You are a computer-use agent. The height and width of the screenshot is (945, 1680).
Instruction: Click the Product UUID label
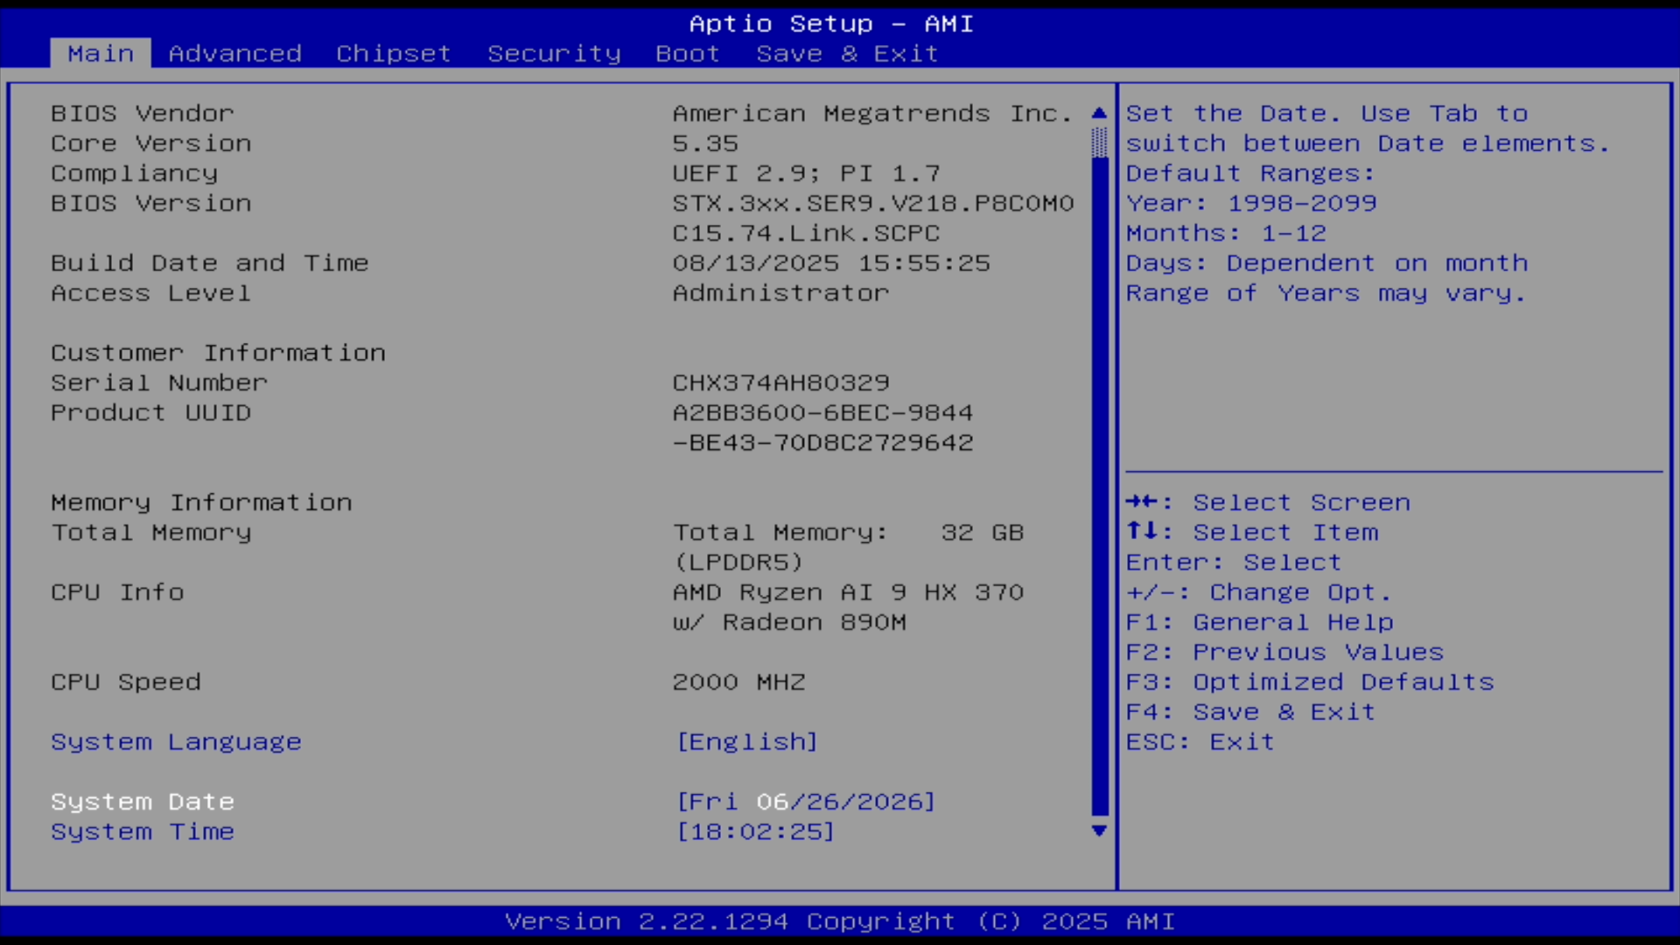[x=151, y=413]
